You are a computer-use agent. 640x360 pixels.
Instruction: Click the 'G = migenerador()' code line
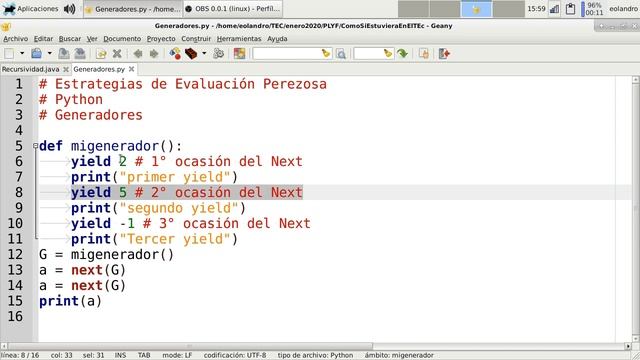pos(106,254)
